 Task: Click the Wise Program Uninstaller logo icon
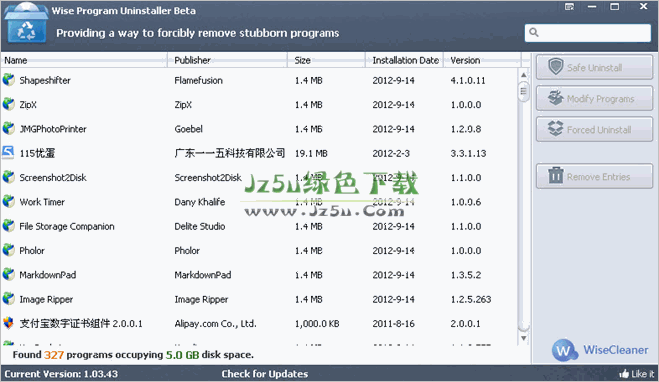click(26, 23)
